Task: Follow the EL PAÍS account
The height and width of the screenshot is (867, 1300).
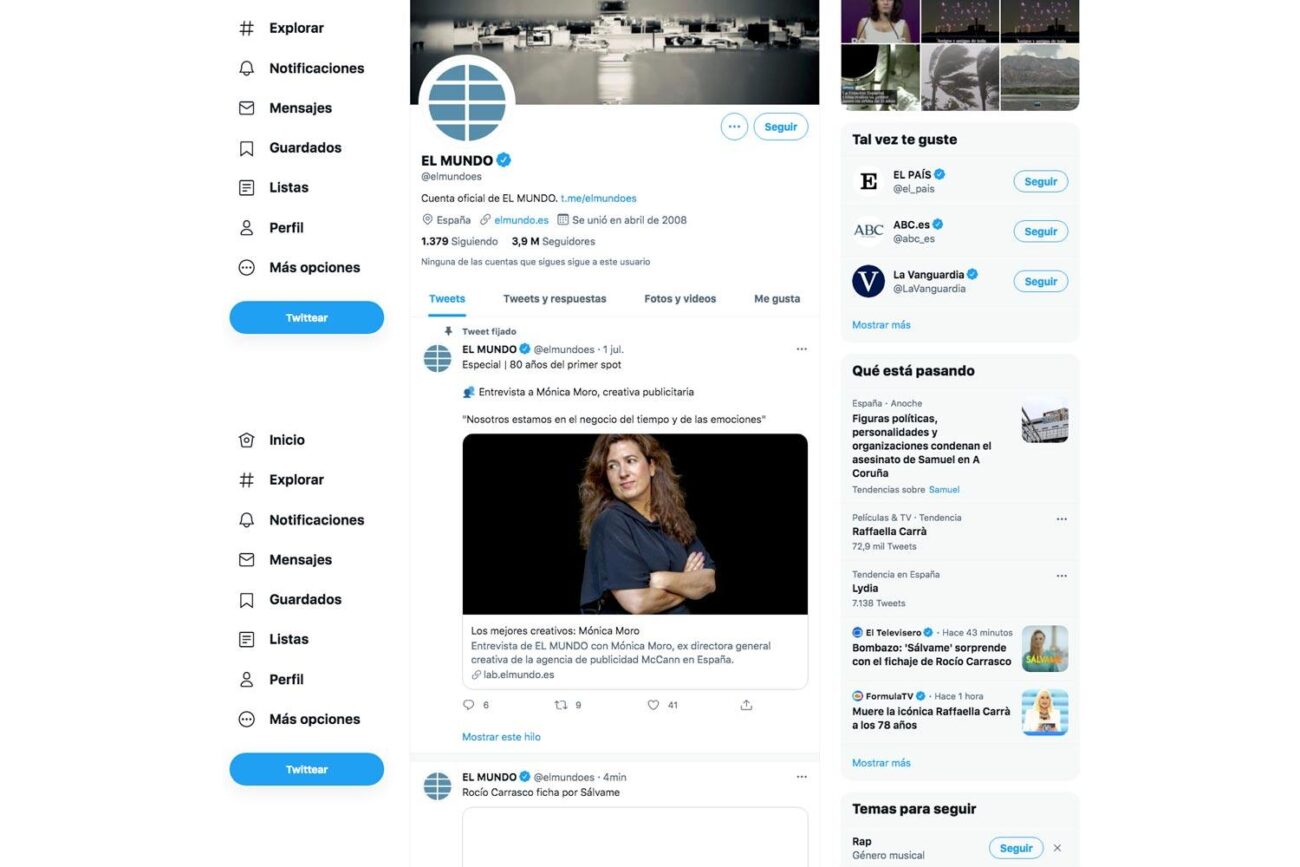Action: pyautogui.click(x=1040, y=182)
